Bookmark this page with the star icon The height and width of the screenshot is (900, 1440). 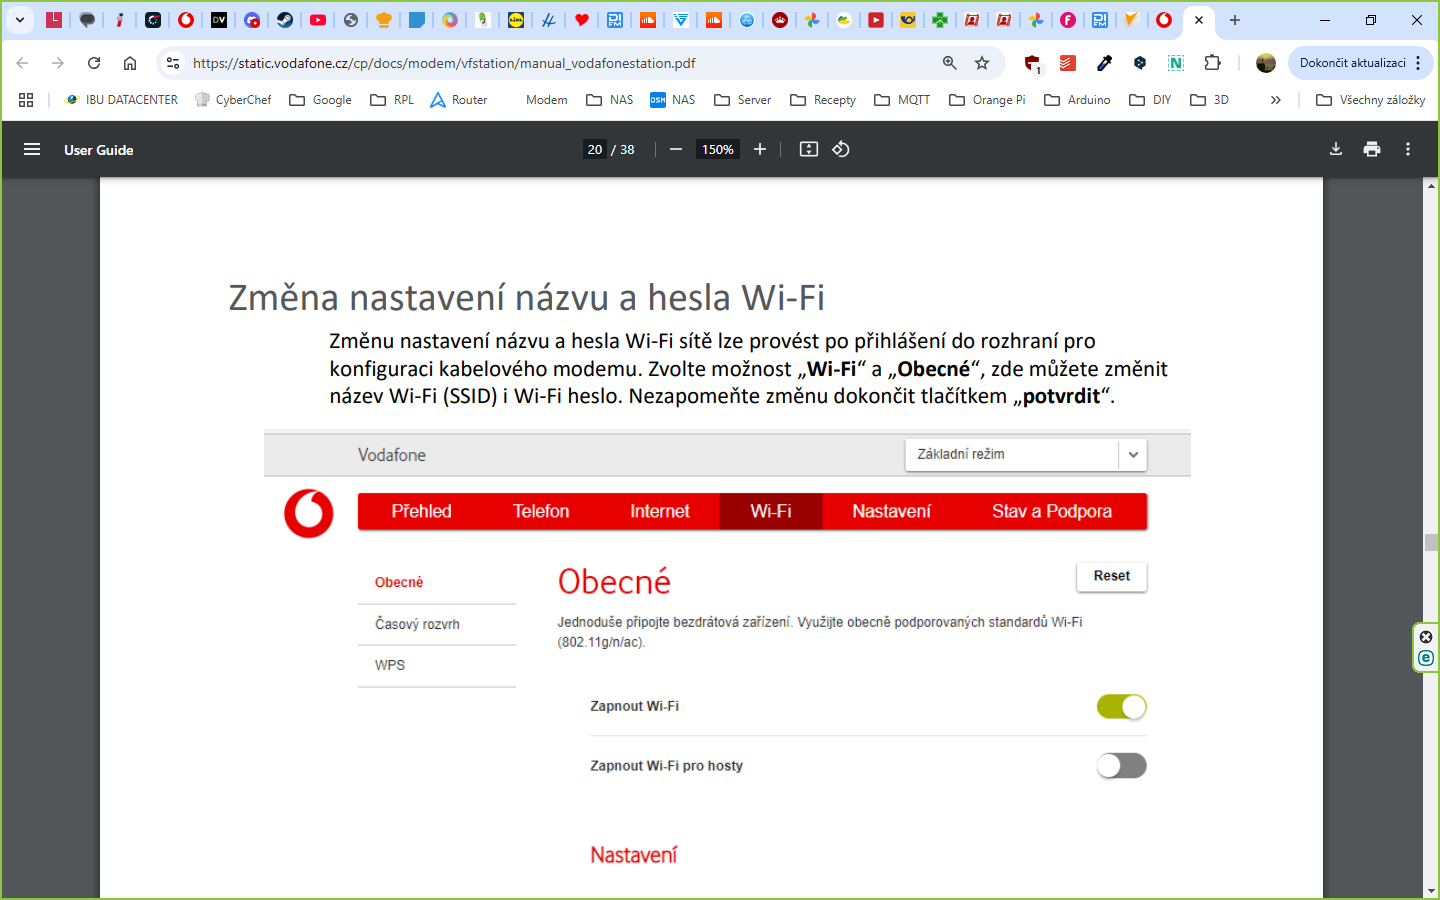click(x=982, y=63)
